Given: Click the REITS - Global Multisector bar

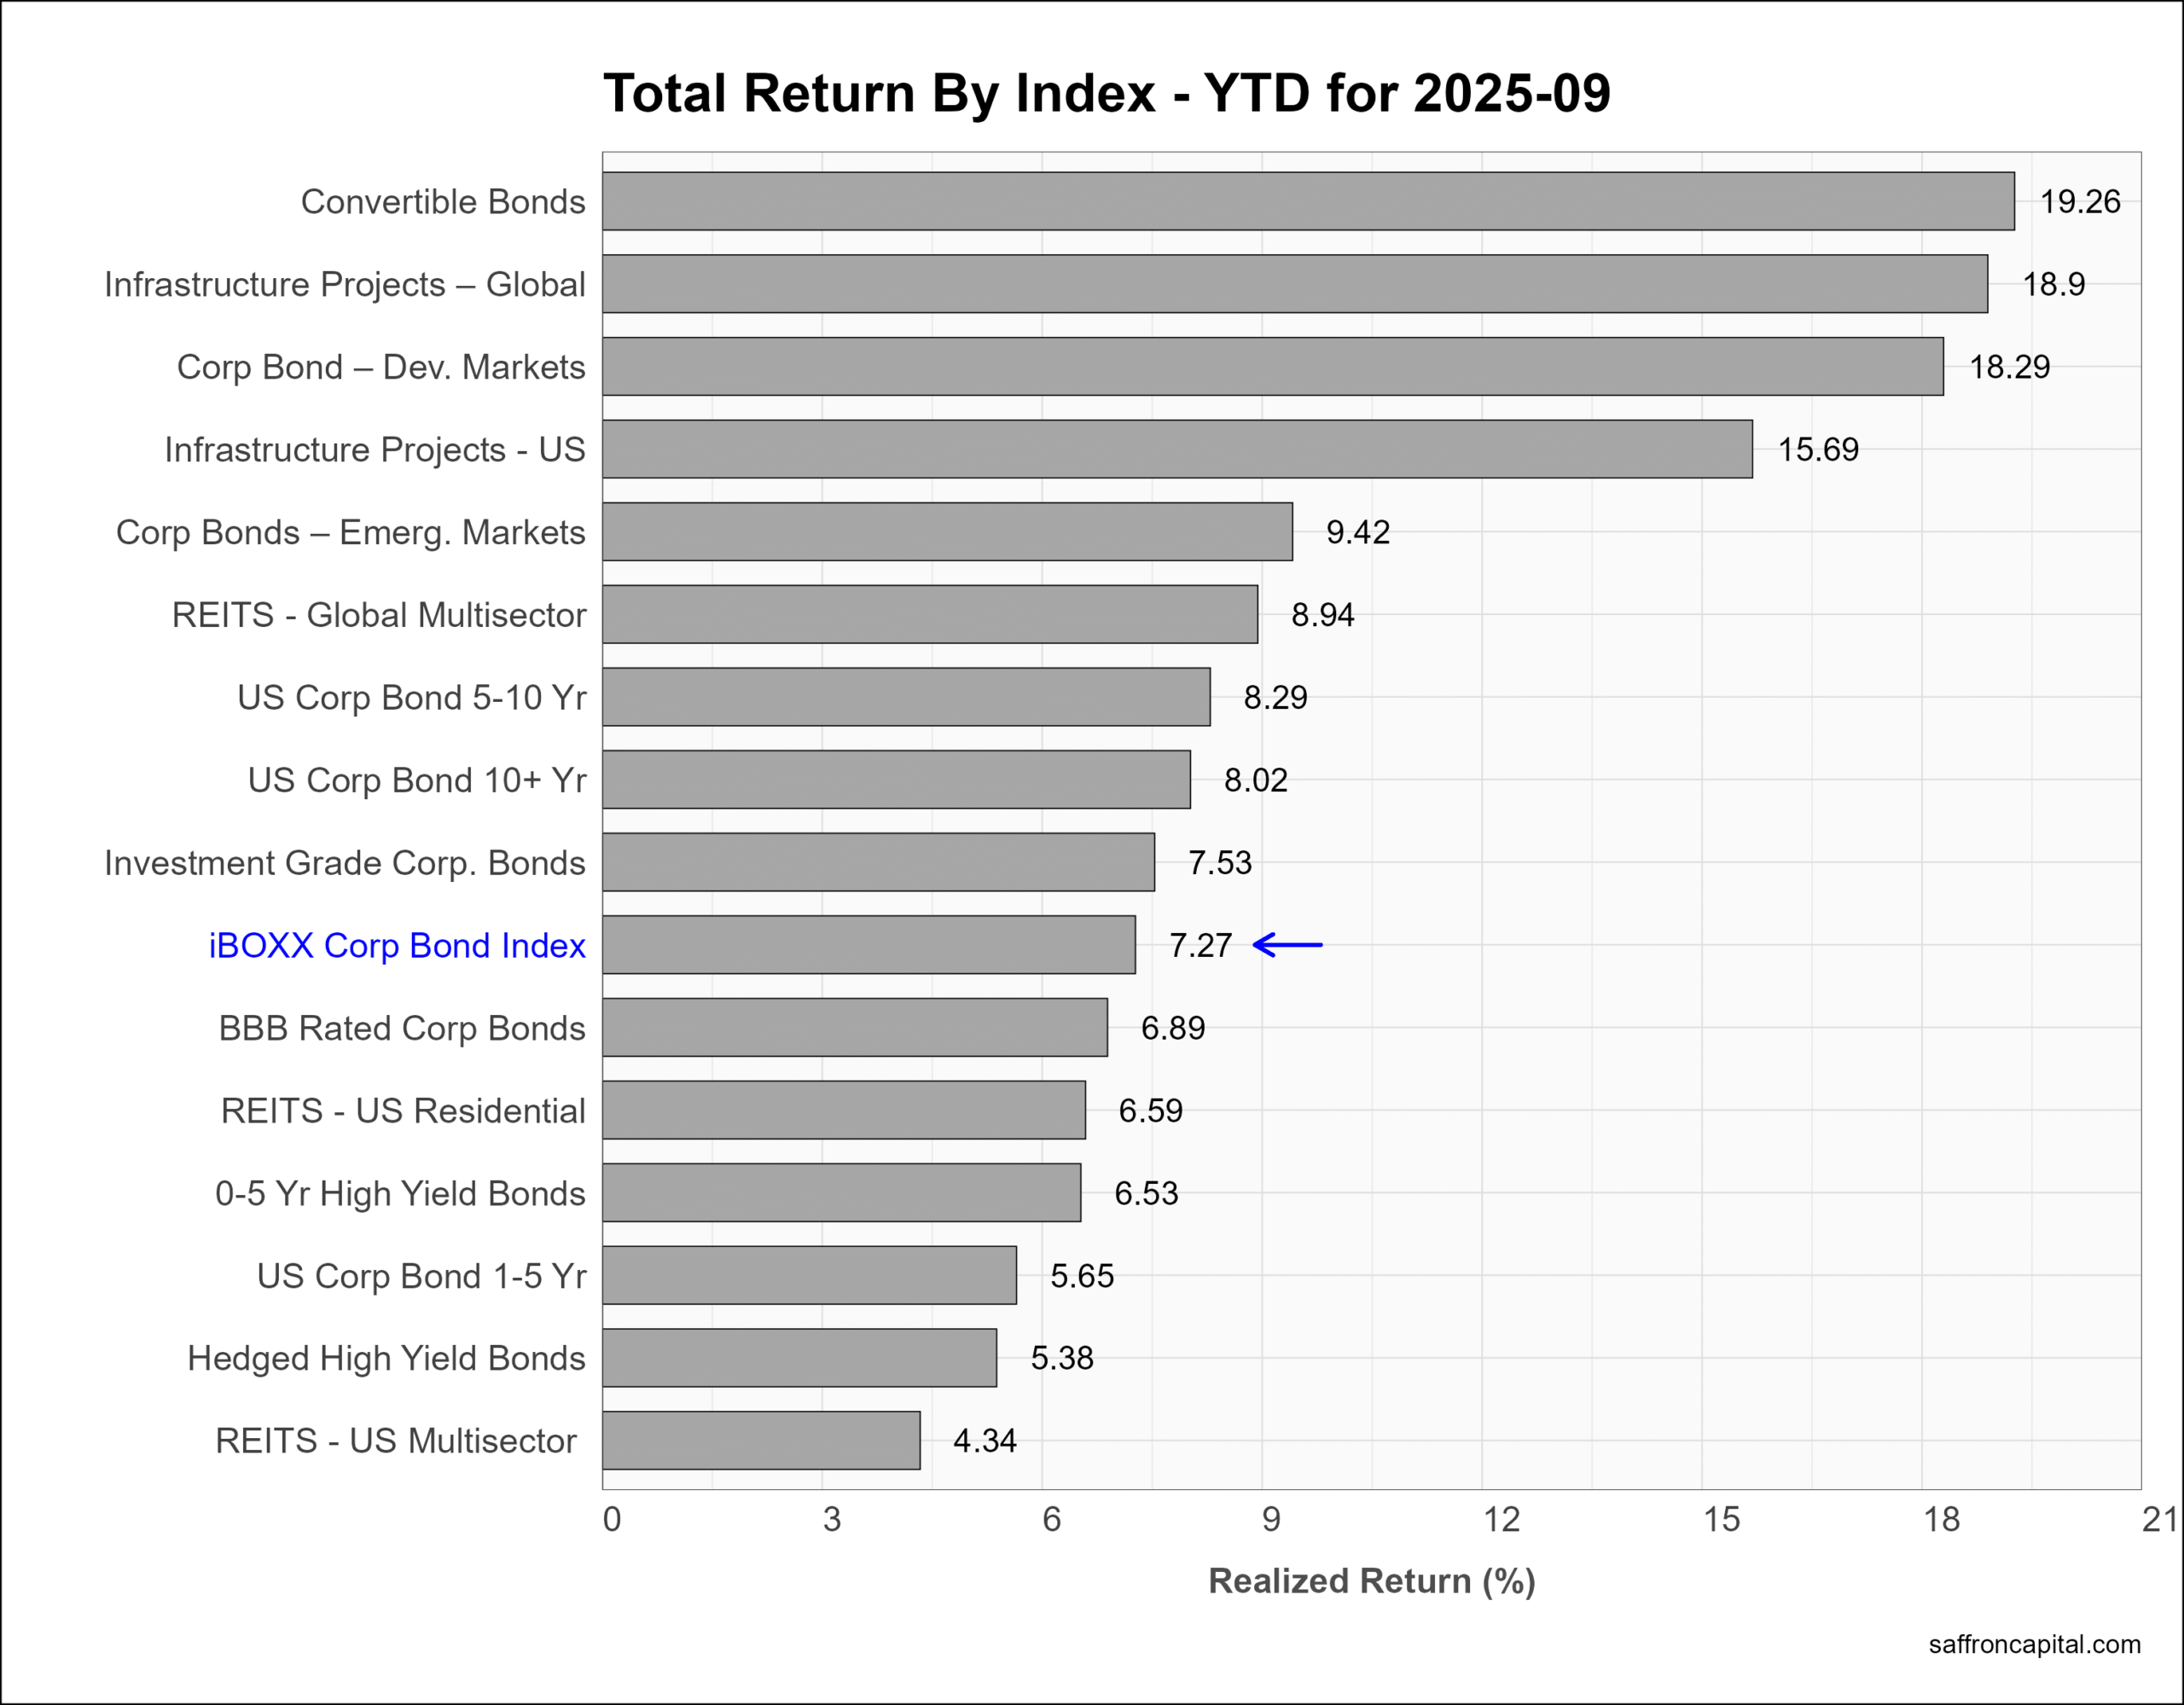Looking at the screenshot, I should point(930,614).
